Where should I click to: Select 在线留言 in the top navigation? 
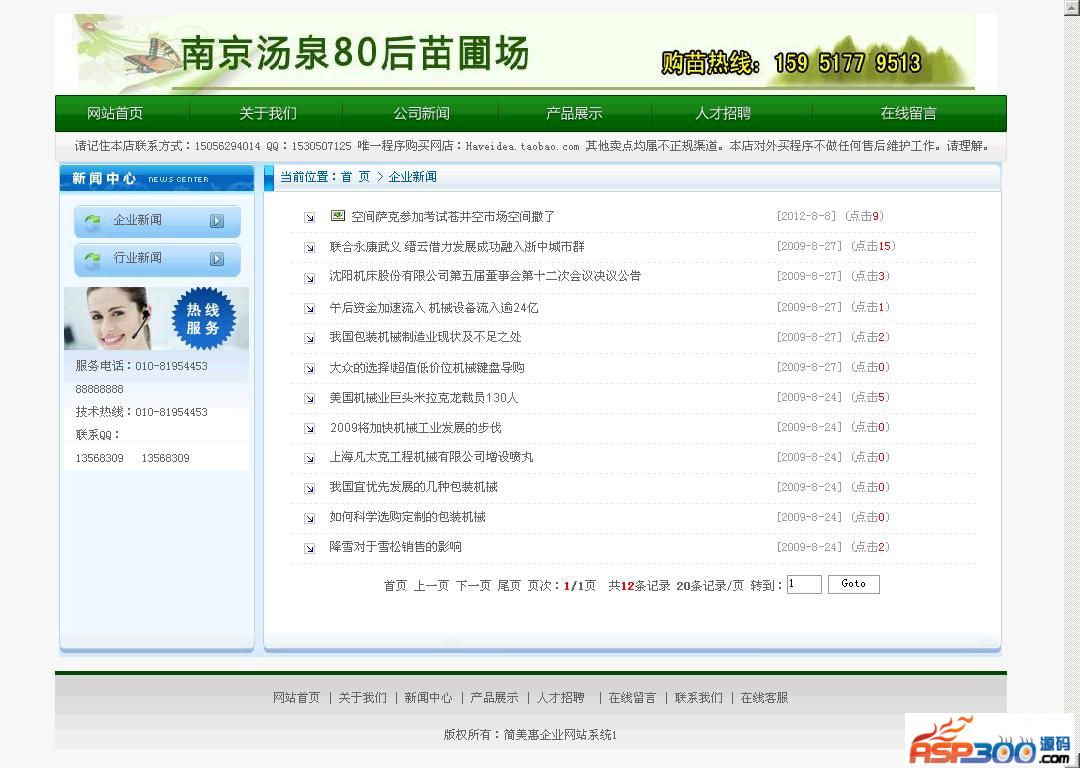908,113
